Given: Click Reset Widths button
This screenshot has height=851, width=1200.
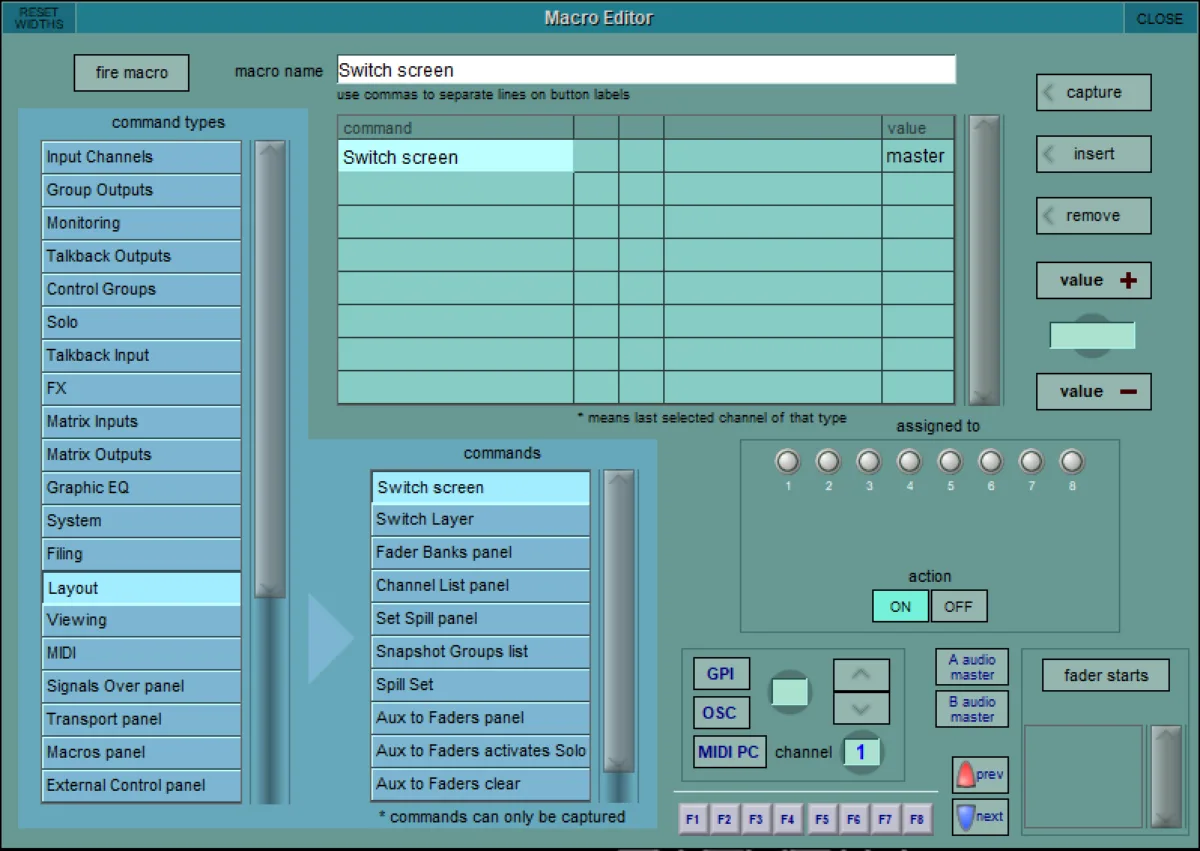Looking at the screenshot, I should click(x=39, y=18).
